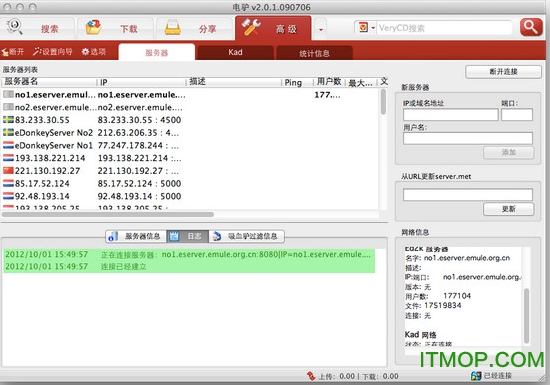
Task: Click the 已经连接 connection status icon
Action: 476,376
